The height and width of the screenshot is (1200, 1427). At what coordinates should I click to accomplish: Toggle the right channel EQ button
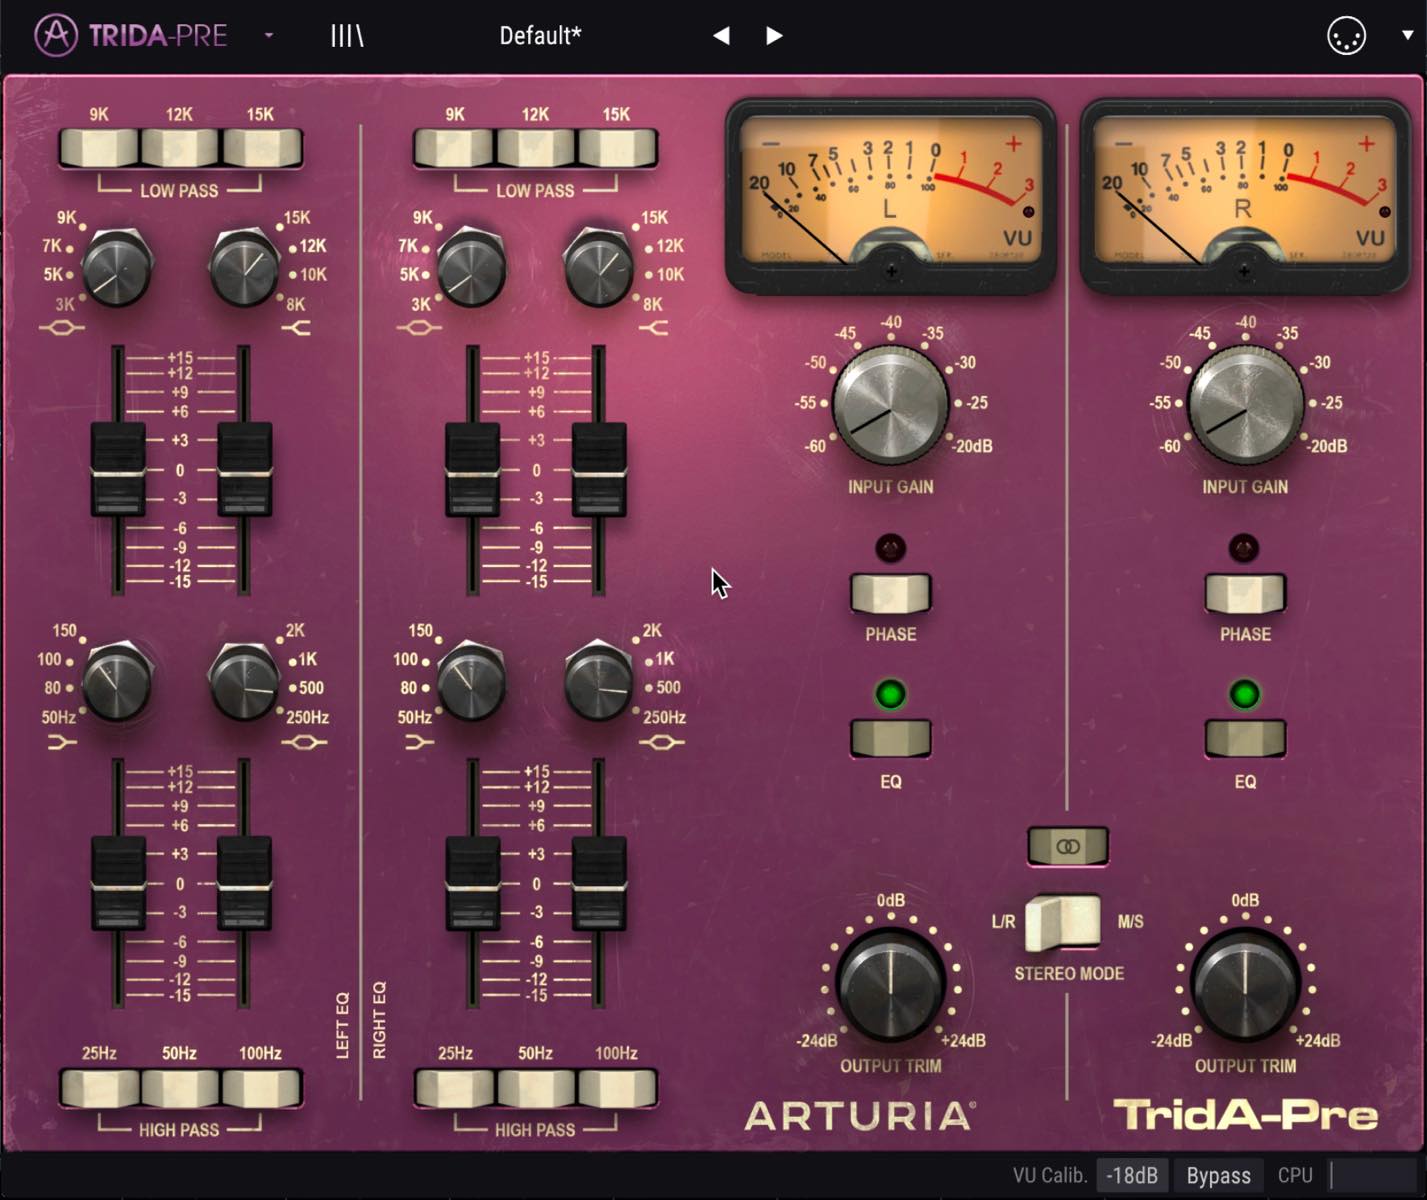(1245, 738)
